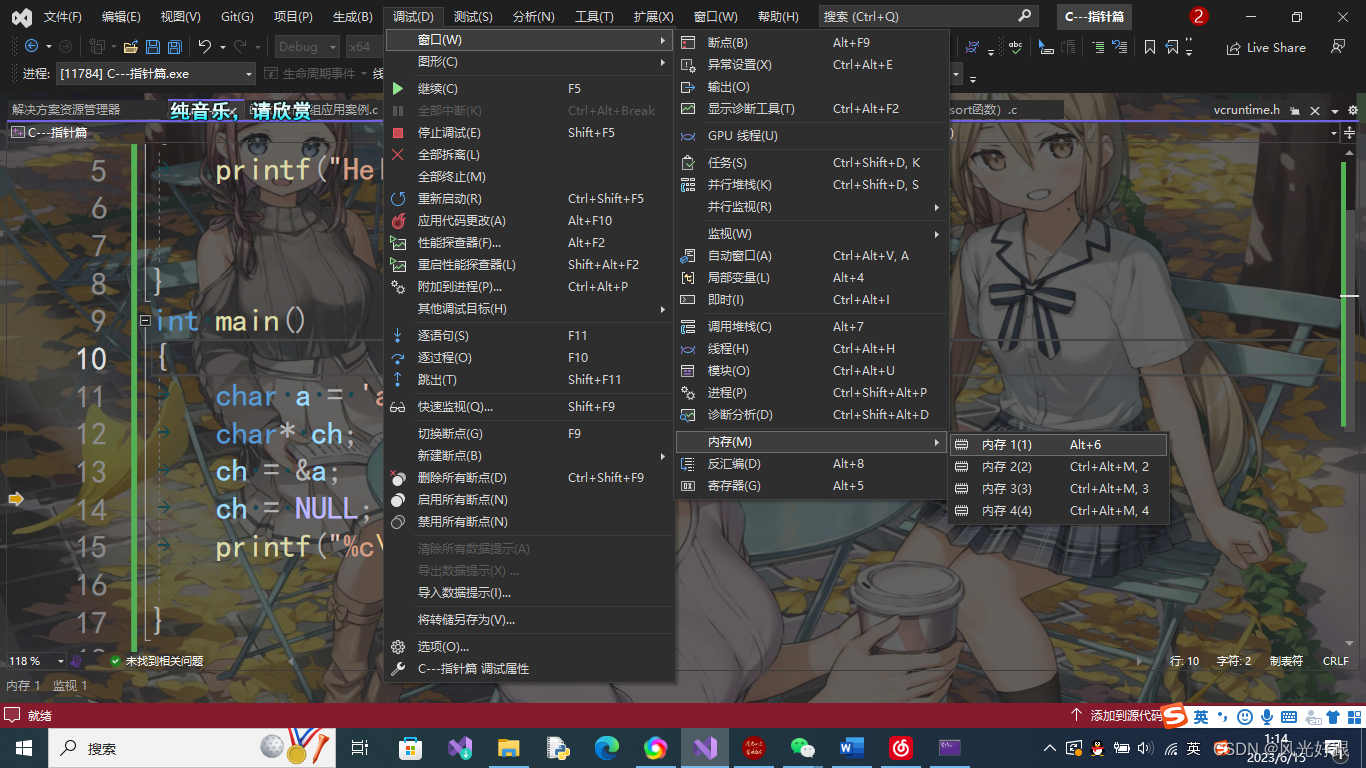This screenshot has height=768, width=1366.
Task: Click 切换断点(G) menu entry
Action: [528, 434]
